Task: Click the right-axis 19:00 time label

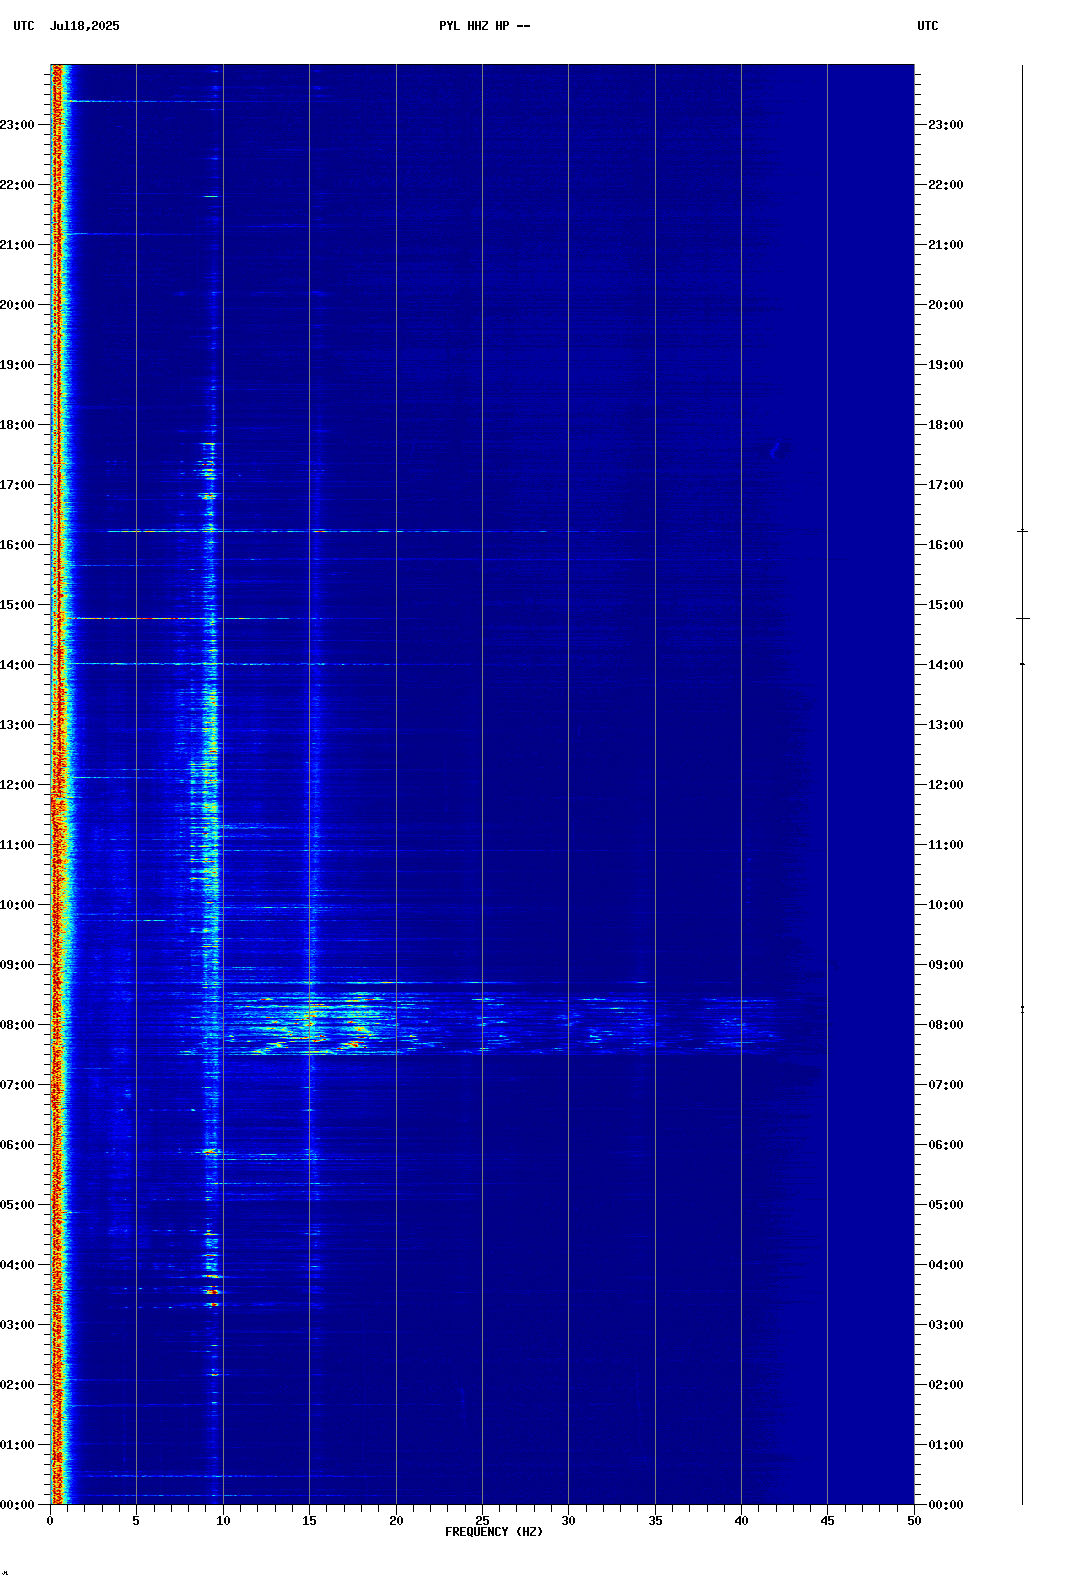Action: pos(946,365)
